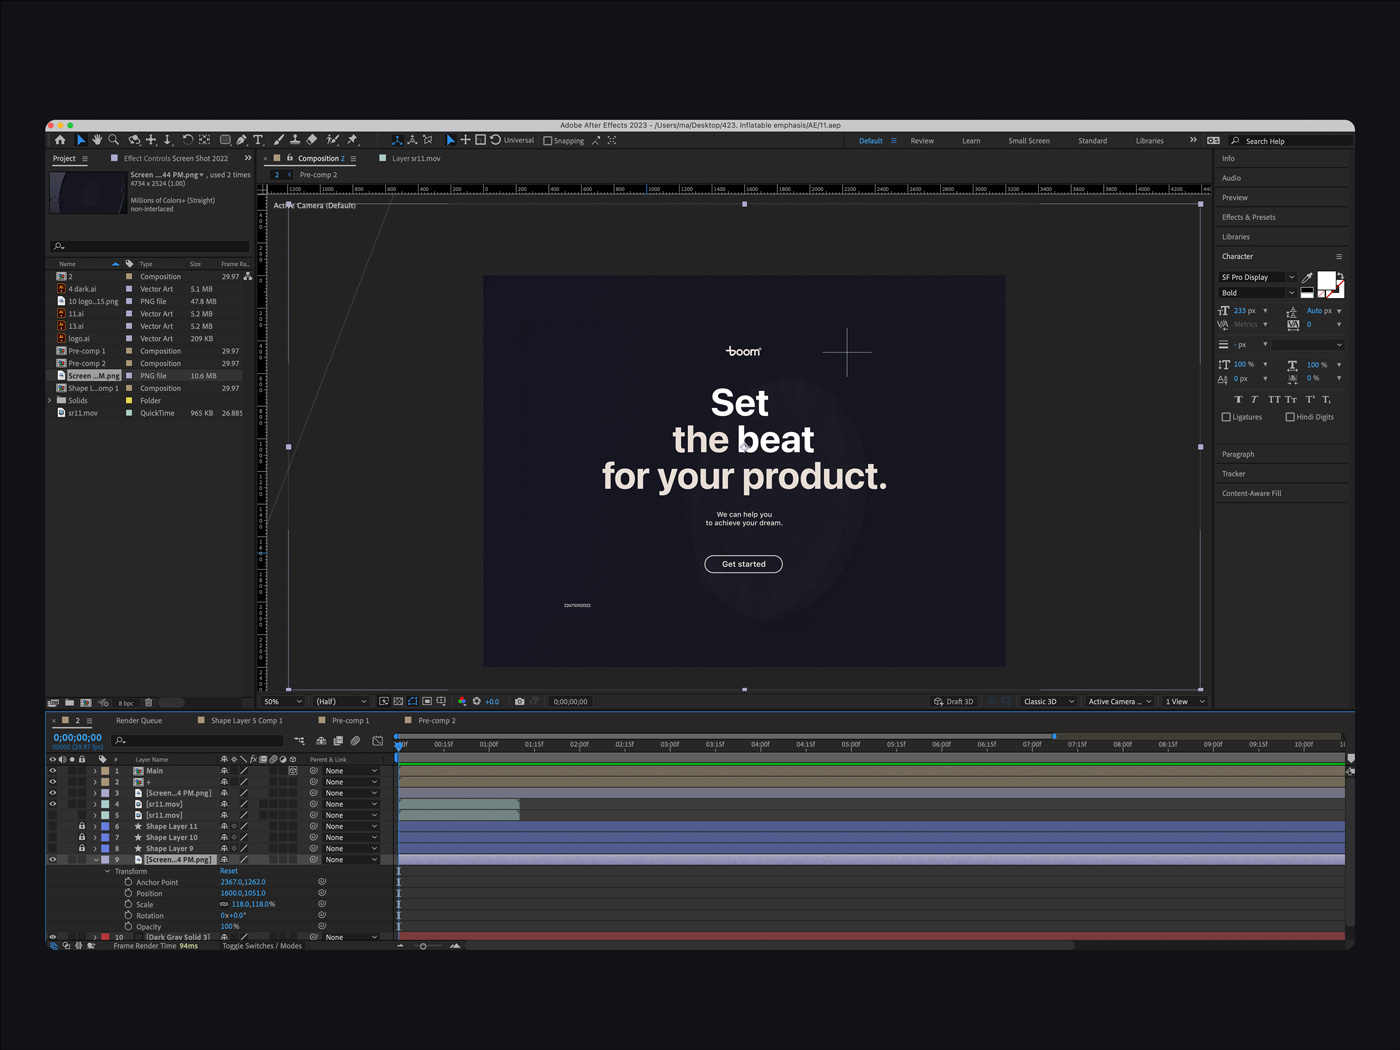This screenshot has width=1400, height=1050.
Task: Select the Eraser tool
Action: (x=312, y=140)
